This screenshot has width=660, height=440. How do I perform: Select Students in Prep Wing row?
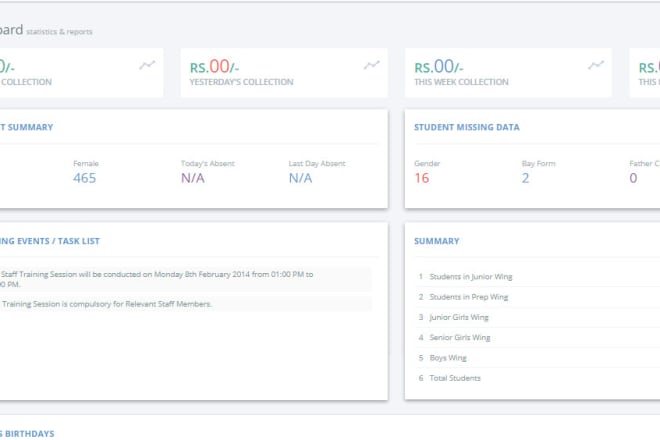point(537,297)
